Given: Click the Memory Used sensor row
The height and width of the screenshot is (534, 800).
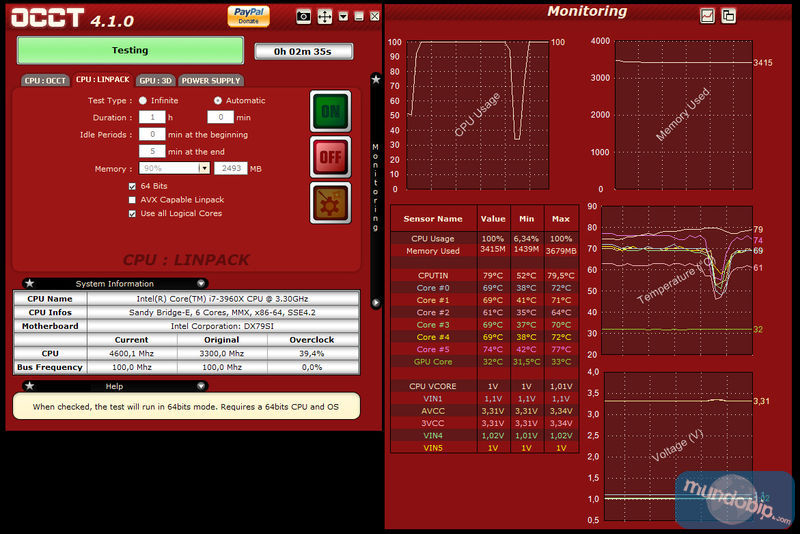Looking at the screenshot, I should coord(485,251).
